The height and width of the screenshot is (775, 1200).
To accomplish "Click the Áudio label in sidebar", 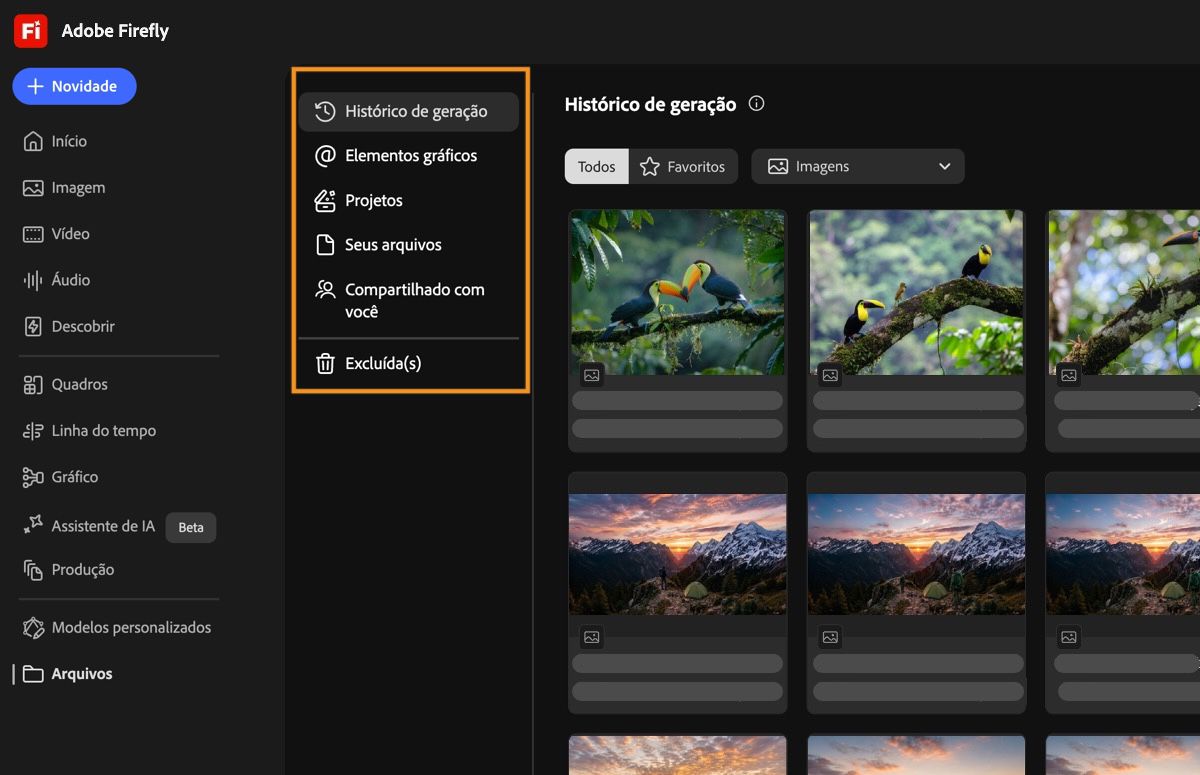I will coord(71,280).
